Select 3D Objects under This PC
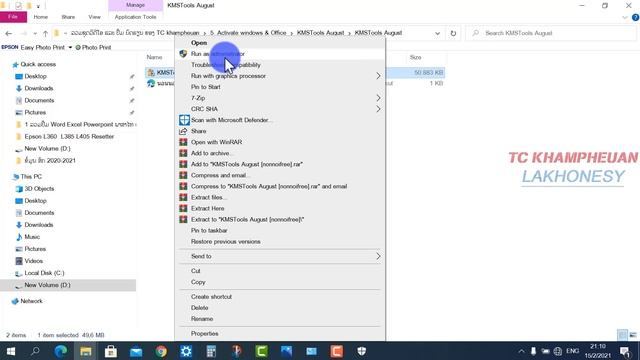 (x=39, y=189)
